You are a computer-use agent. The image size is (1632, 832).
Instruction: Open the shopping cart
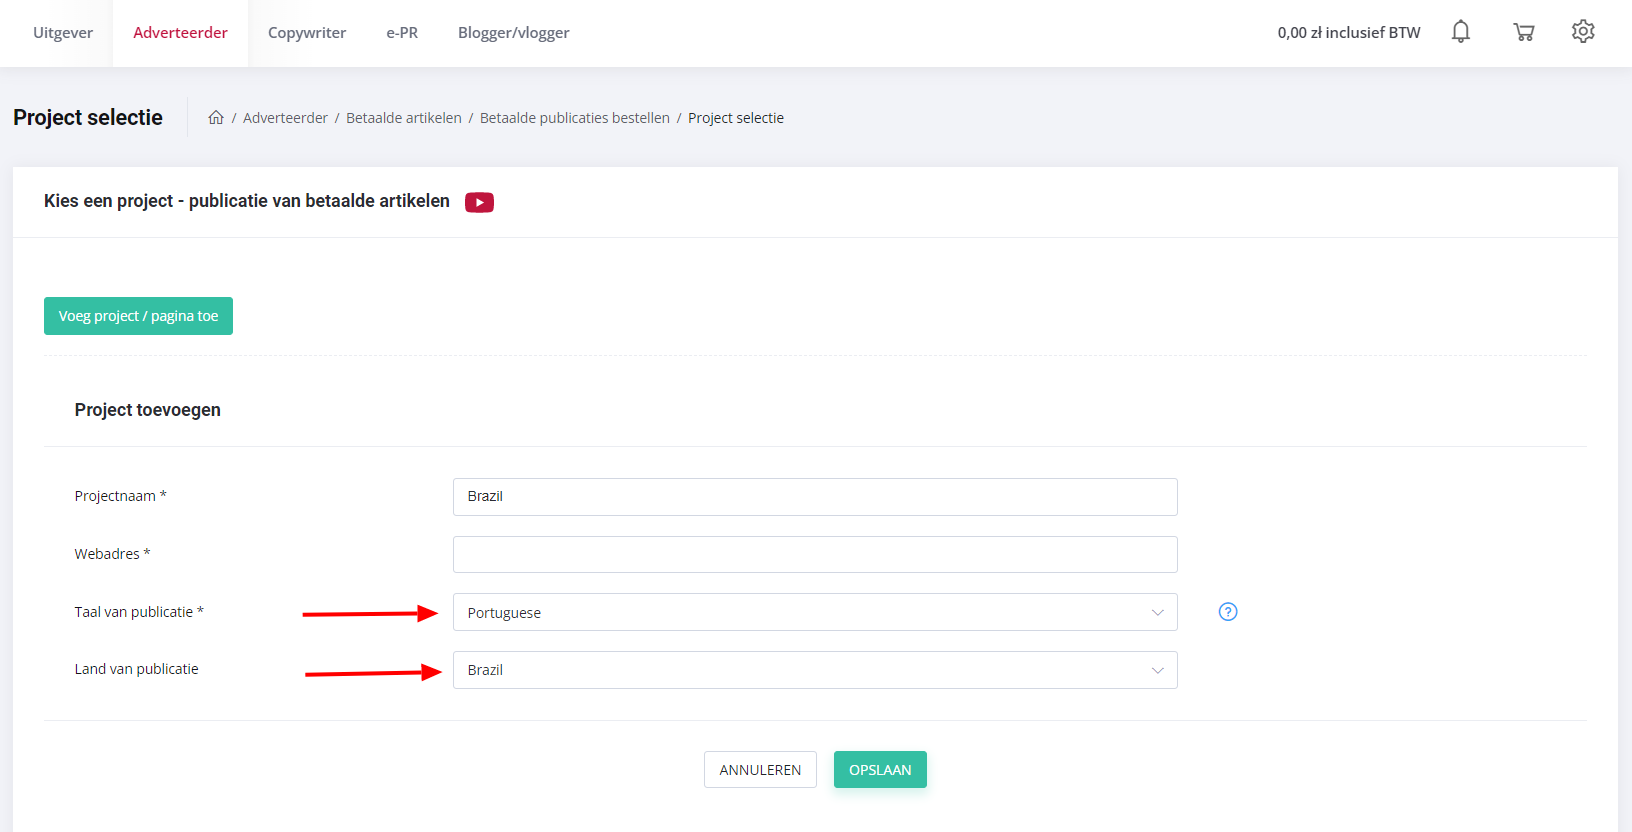pyautogui.click(x=1524, y=32)
